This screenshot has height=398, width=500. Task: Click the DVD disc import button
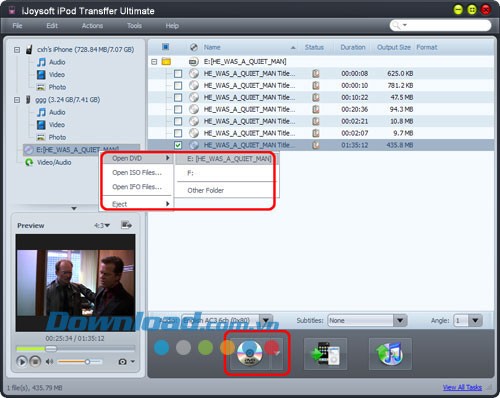pos(250,354)
